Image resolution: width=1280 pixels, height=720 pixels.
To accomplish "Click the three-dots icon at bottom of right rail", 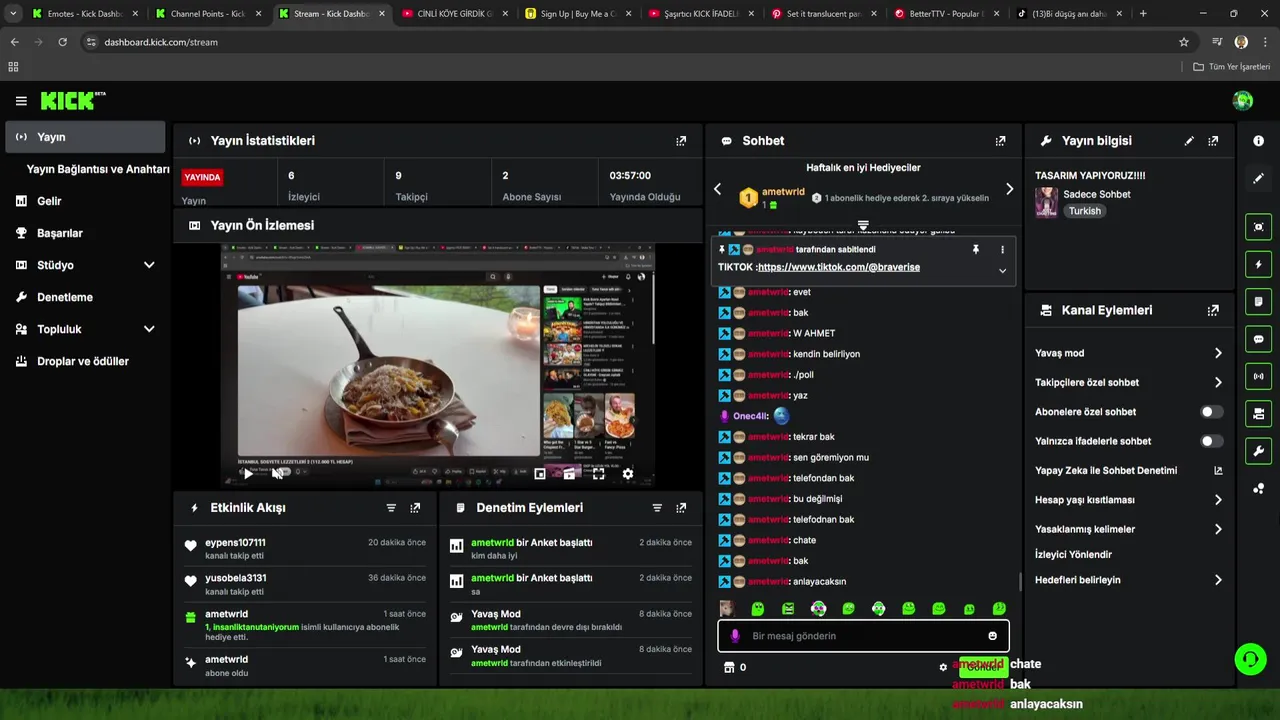I will (1258, 488).
